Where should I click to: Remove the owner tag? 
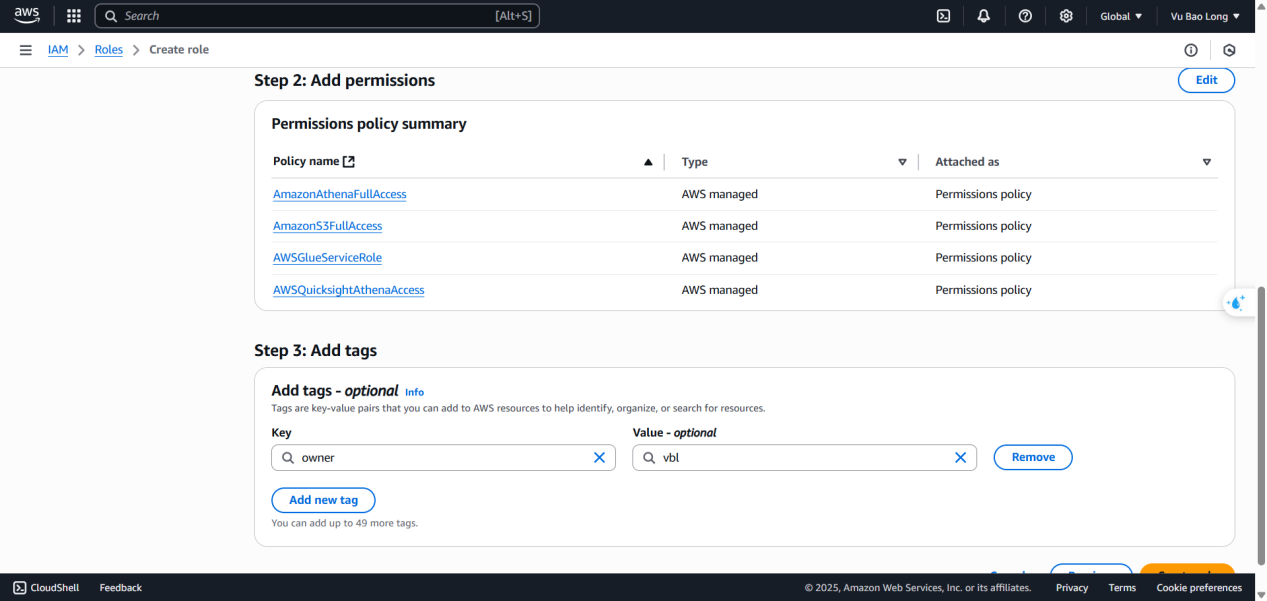(x=1033, y=457)
